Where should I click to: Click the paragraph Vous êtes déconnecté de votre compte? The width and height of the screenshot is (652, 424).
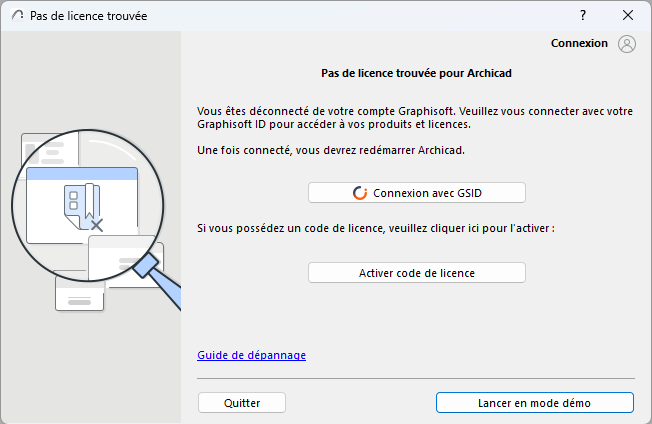(415, 118)
